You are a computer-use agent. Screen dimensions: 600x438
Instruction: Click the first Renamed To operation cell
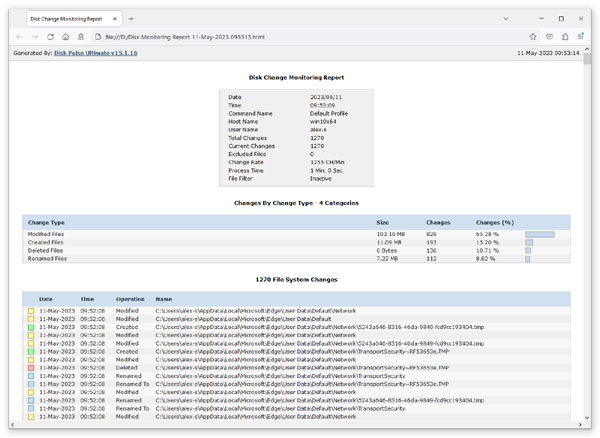tap(132, 384)
